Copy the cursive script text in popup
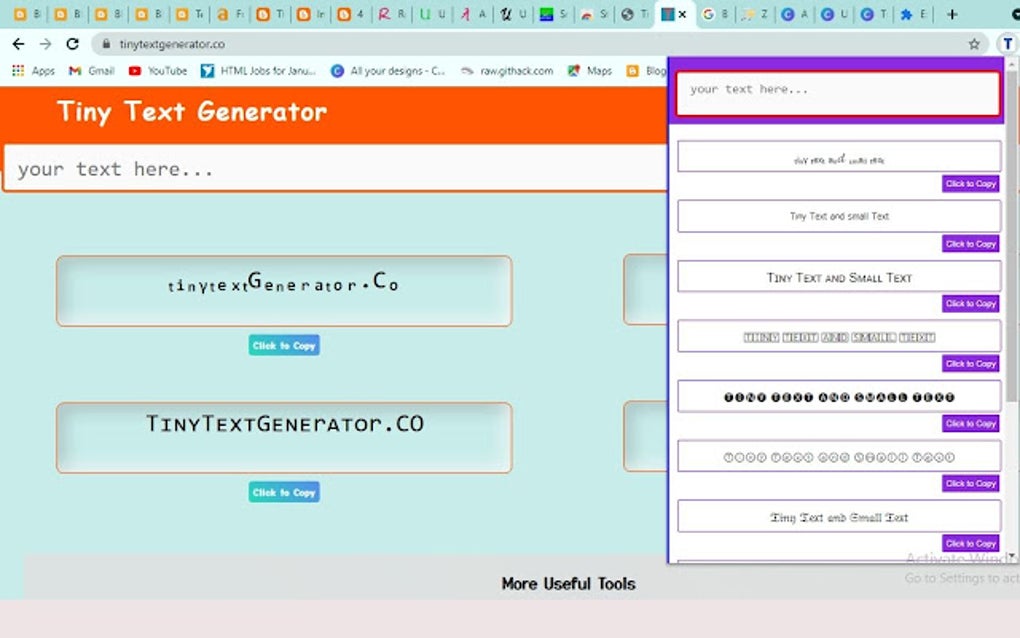The image size is (1020, 638). [x=970, y=184]
